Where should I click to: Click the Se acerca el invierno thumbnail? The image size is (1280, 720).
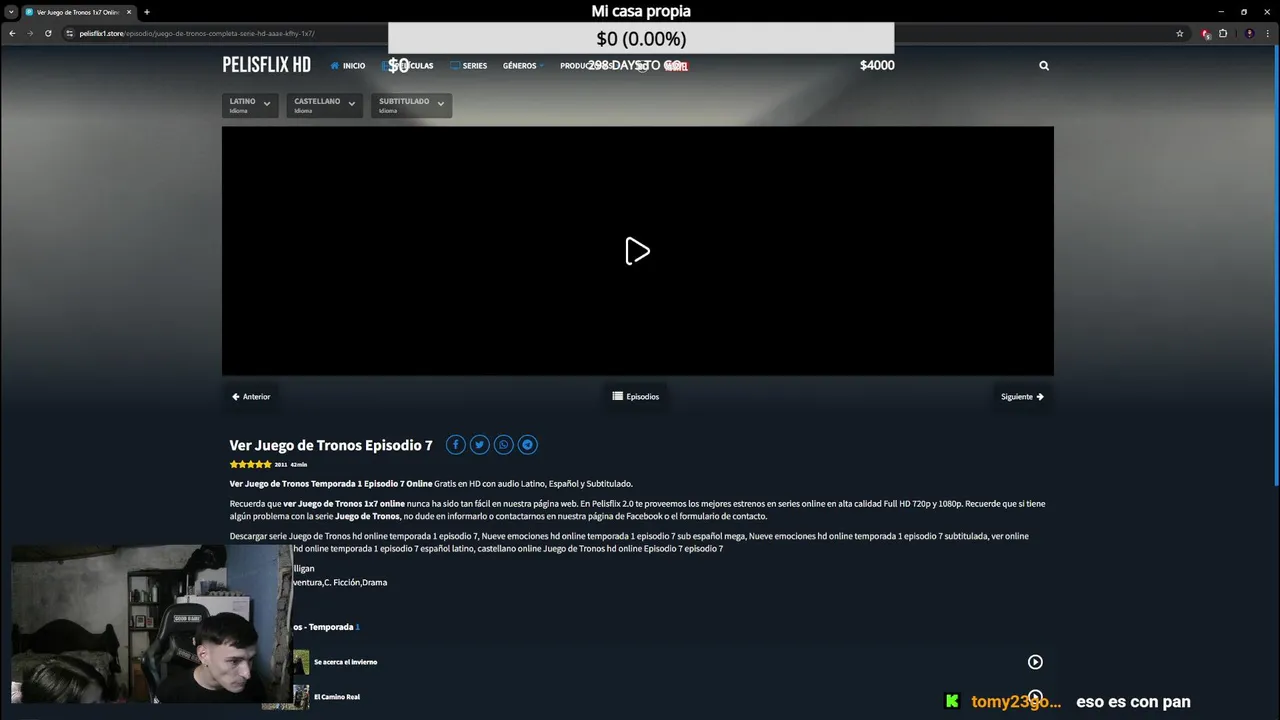tap(301, 662)
